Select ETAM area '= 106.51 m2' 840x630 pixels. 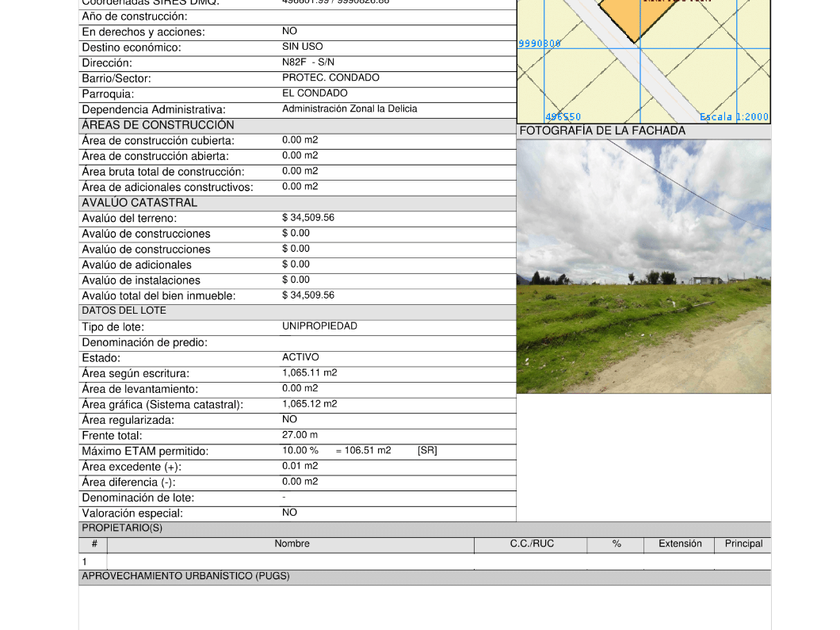tap(363, 451)
